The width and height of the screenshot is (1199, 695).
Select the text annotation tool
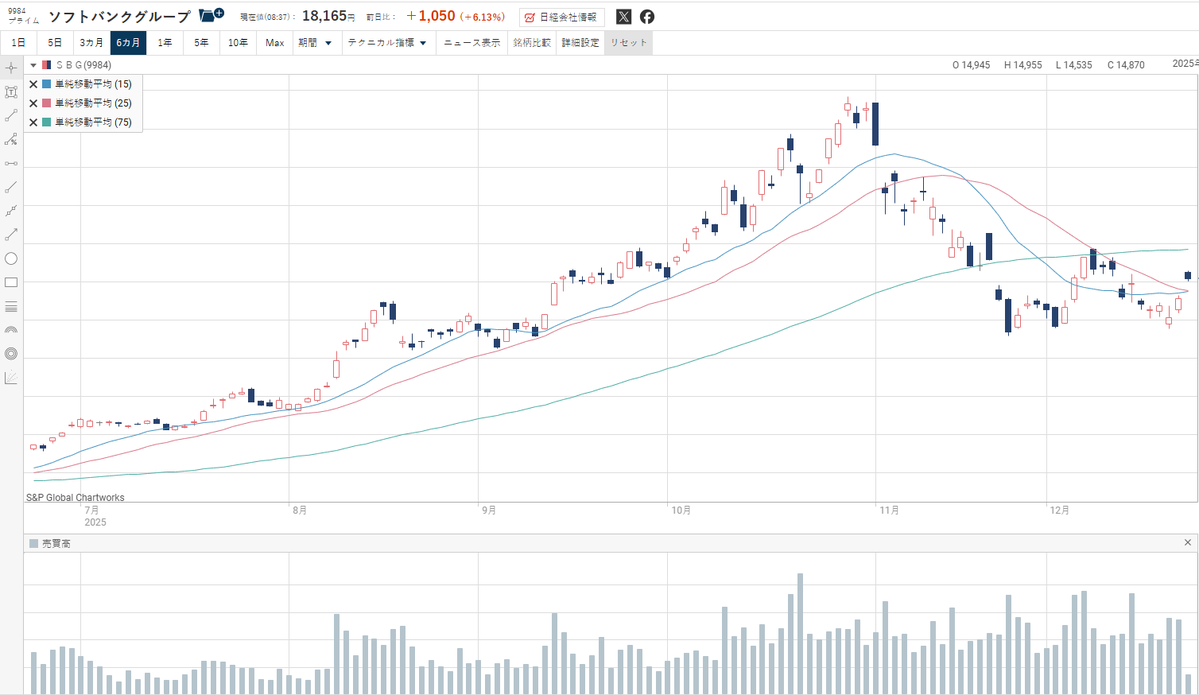[11, 92]
